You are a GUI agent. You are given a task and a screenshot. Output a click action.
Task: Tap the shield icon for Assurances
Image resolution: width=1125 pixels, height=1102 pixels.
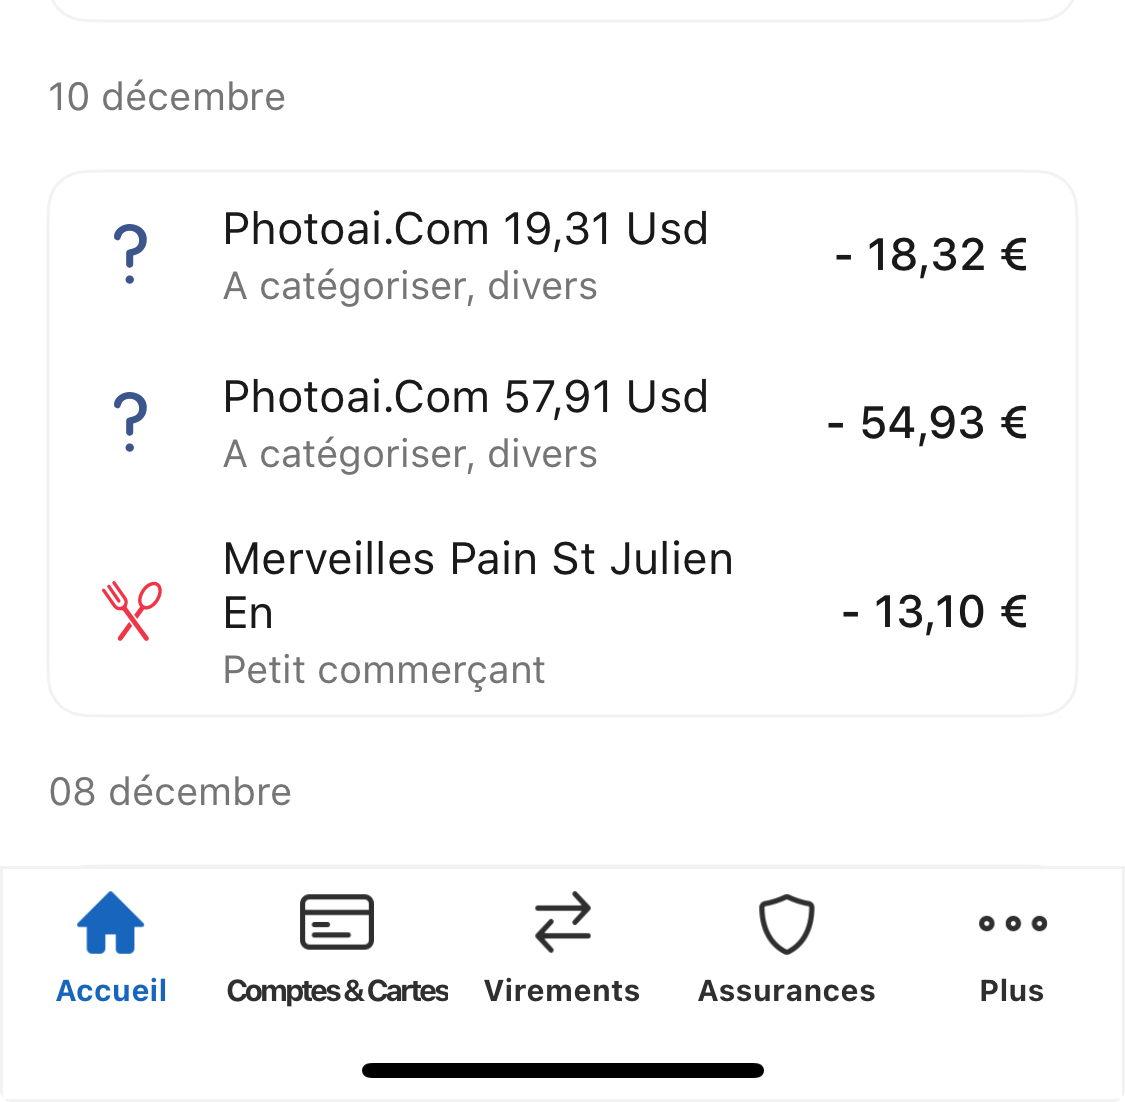pyautogui.click(x=787, y=923)
